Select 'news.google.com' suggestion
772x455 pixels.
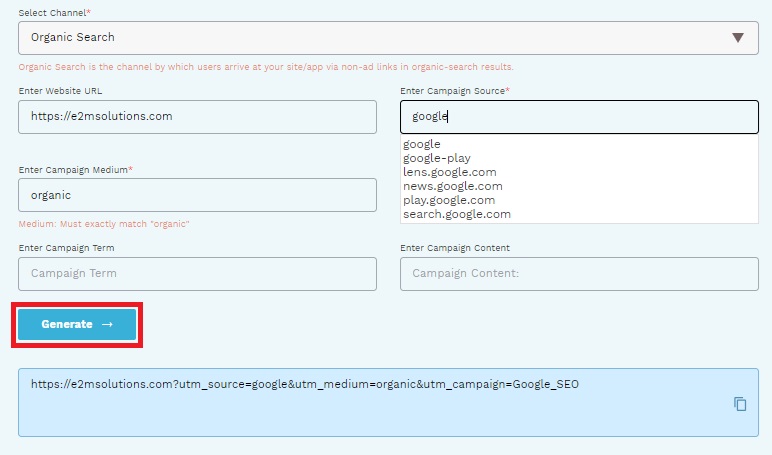[x=453, y=186]
